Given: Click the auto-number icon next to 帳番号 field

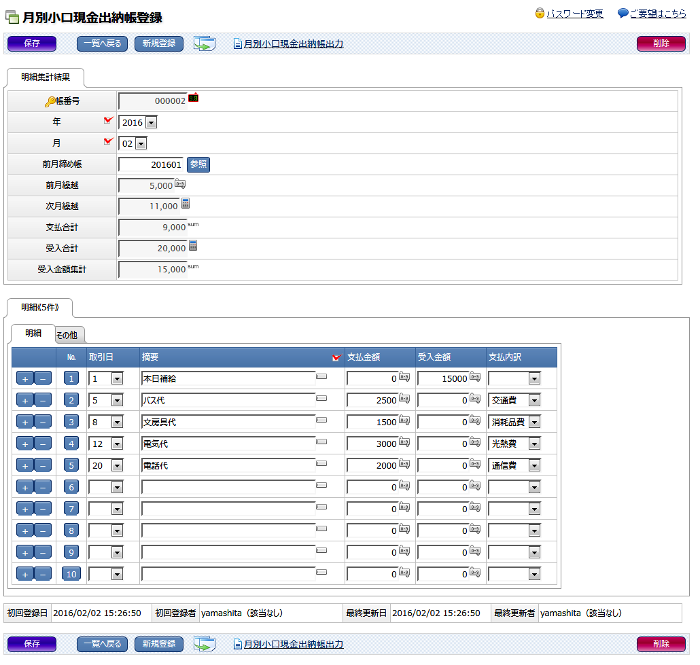Looking at the screenshot, I should [193, 98].
